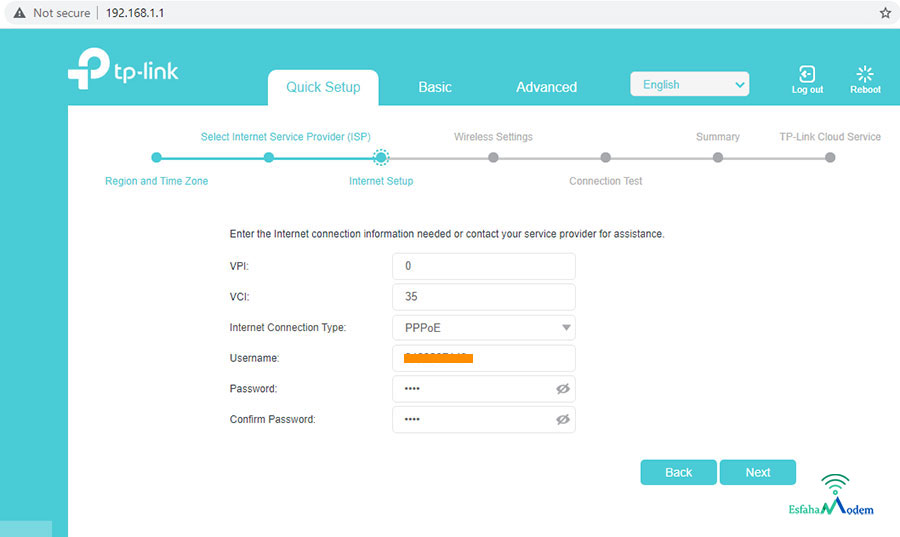The height and width of the screenshot is (537, 900).
Task: Select the Quick Setup tab
Action: (323, 87)
